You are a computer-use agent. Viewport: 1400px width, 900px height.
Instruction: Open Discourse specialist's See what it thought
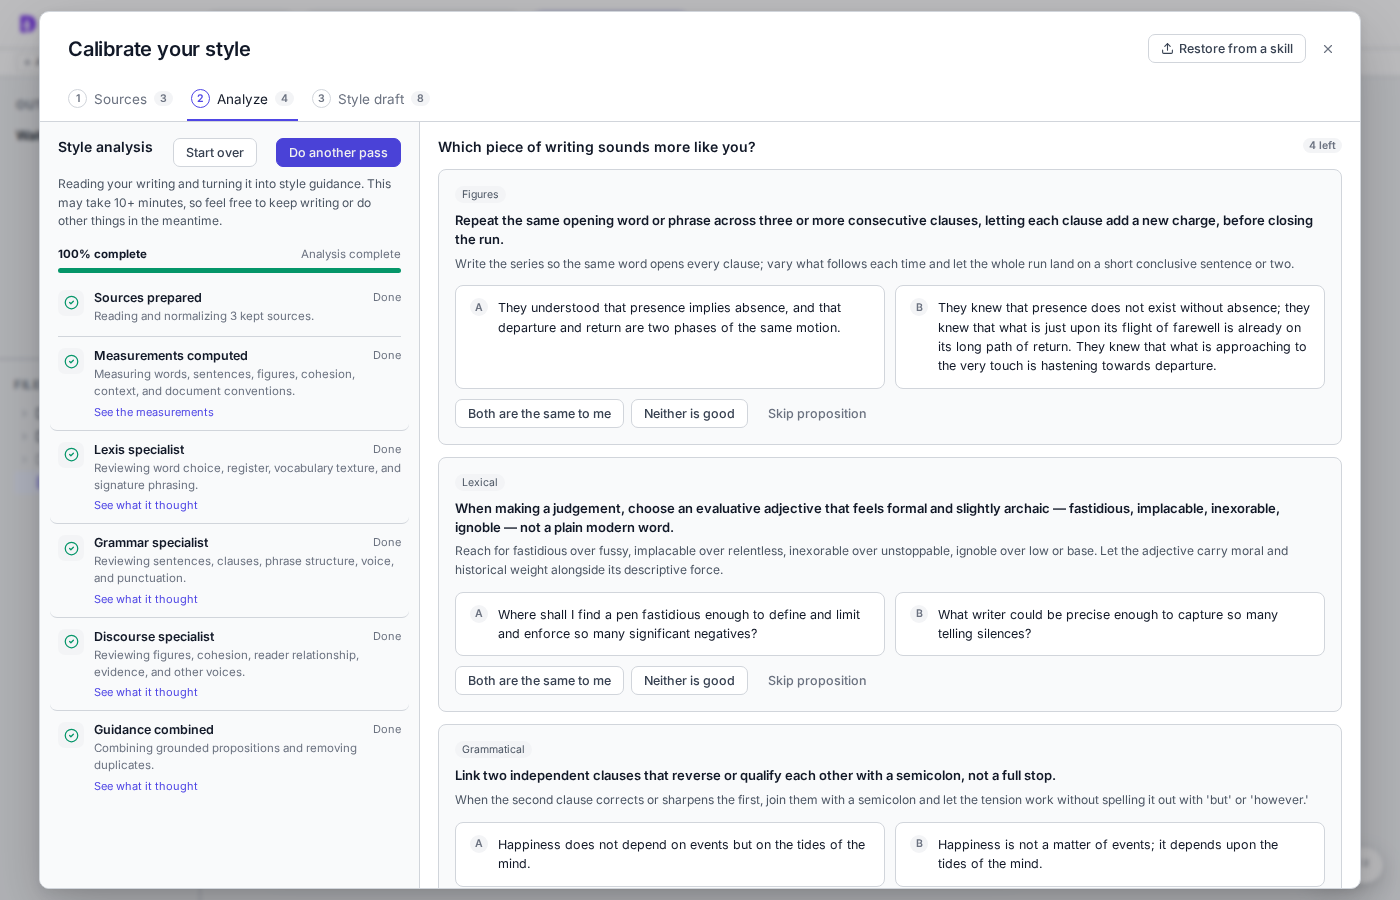[x=146, y=692]
